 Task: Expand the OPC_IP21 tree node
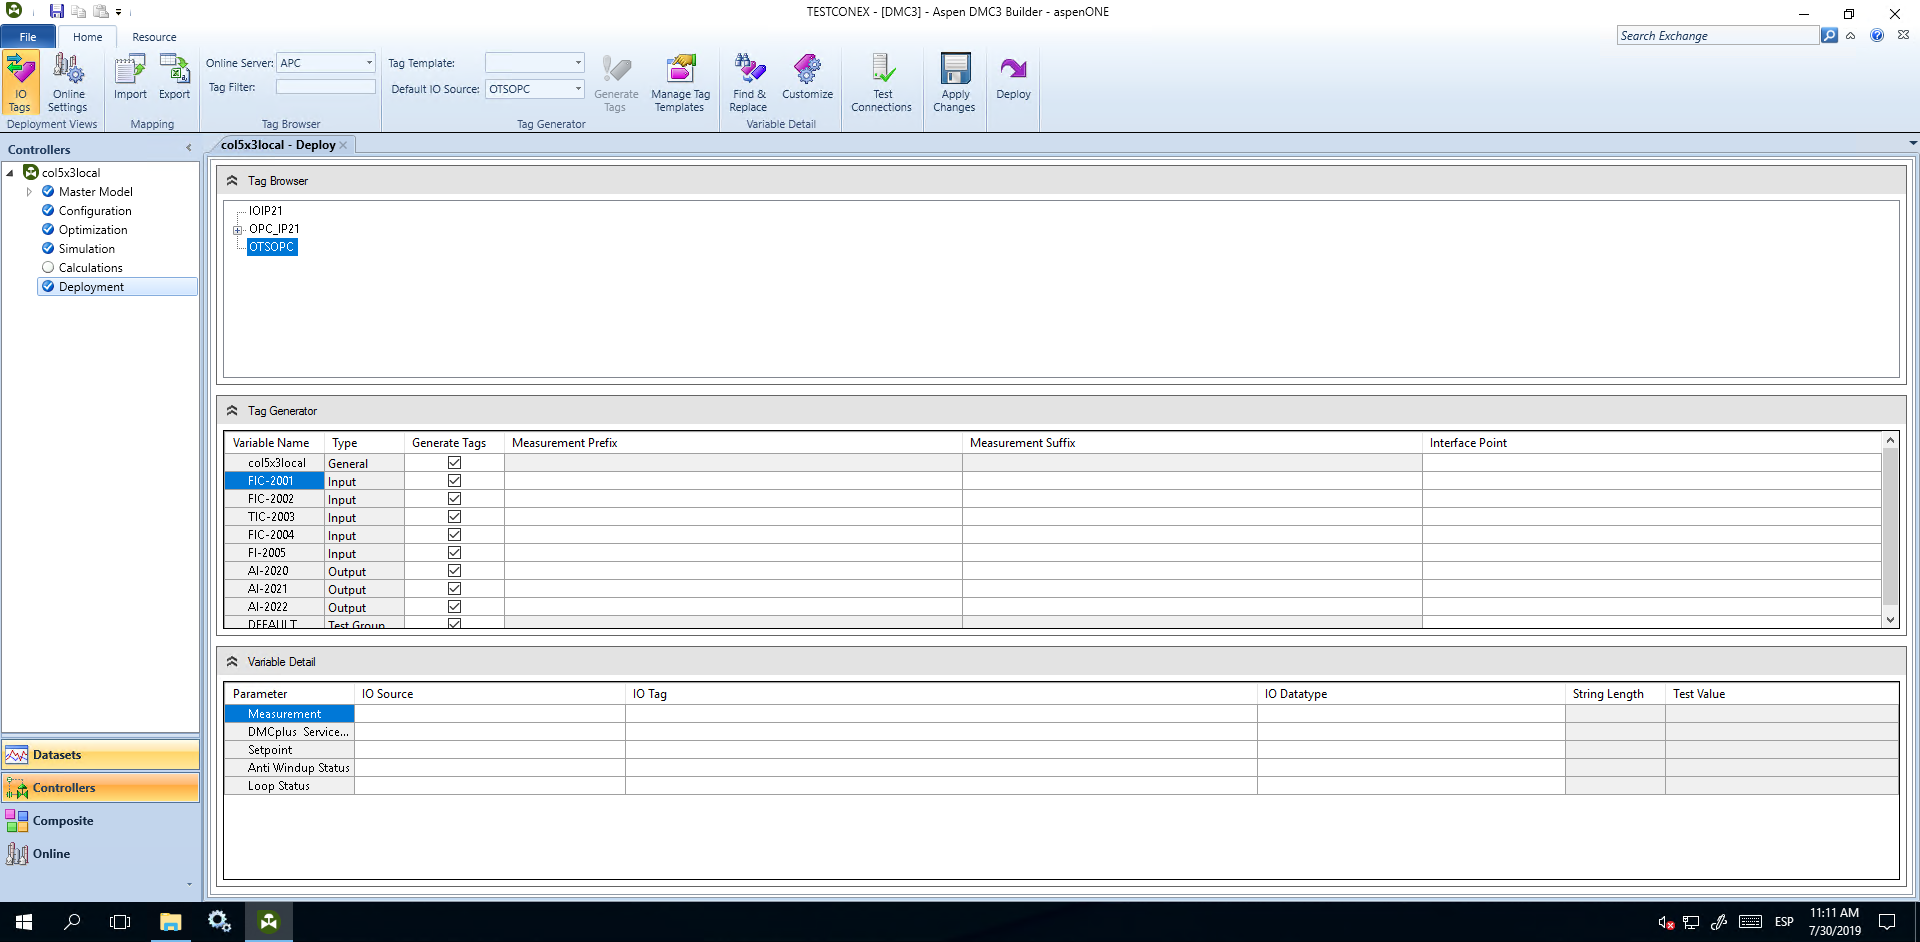238,230
